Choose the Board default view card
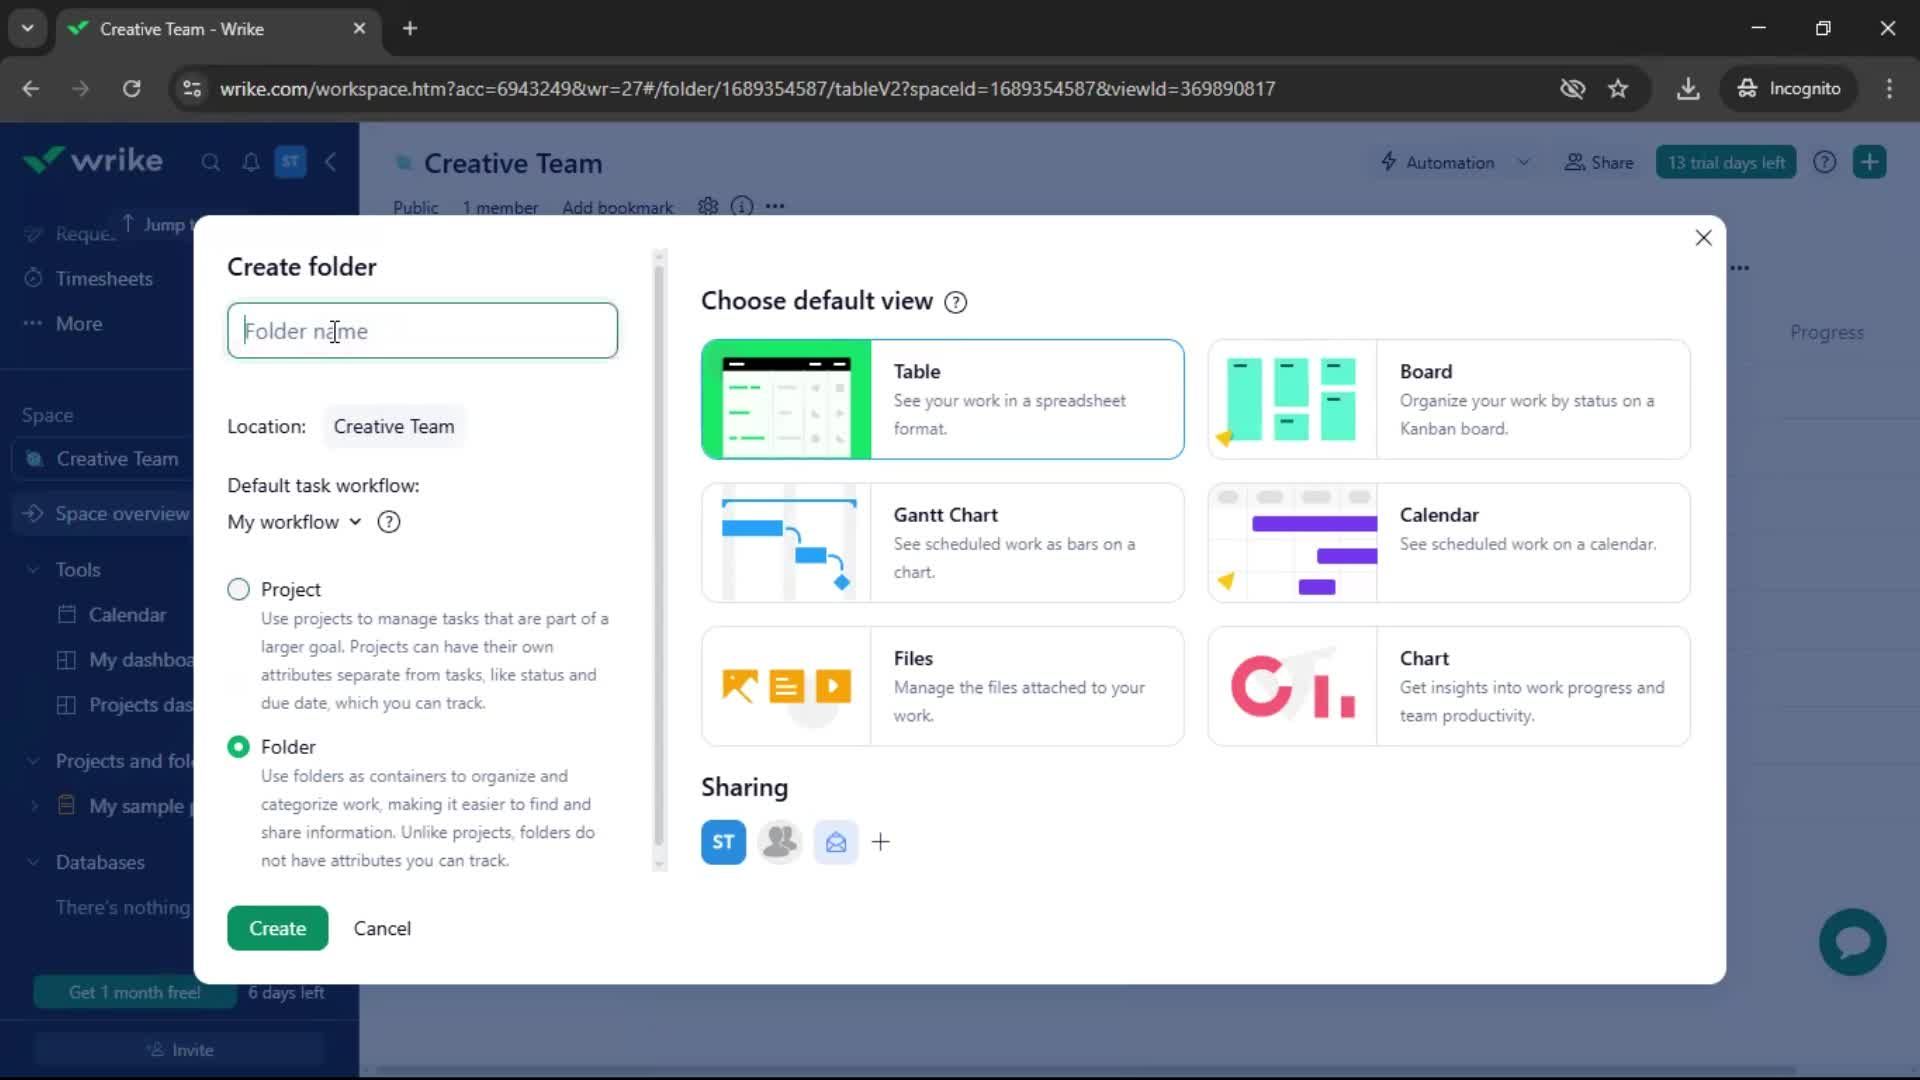Screen dimensions: 1920x1080 click(1449, 399)
